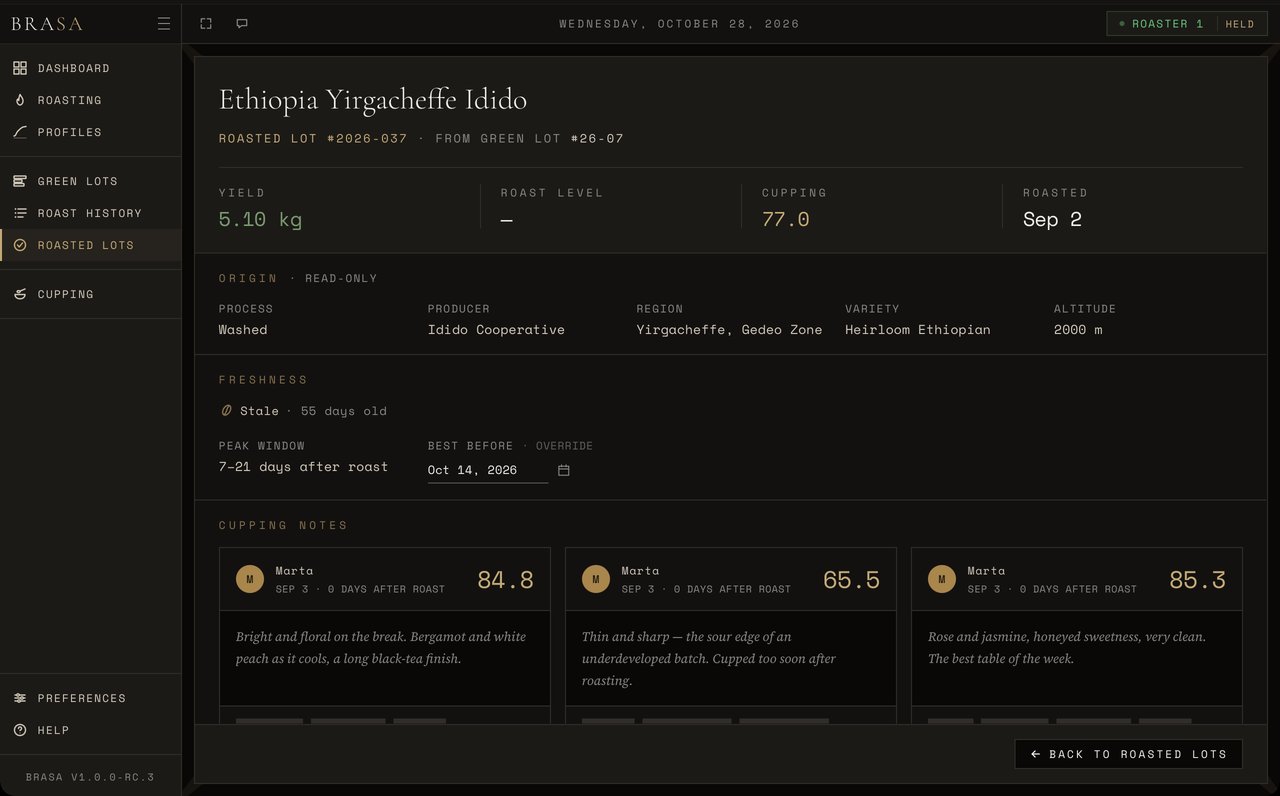
Task: Open the comments speech bubble icon
Action: 242,24
